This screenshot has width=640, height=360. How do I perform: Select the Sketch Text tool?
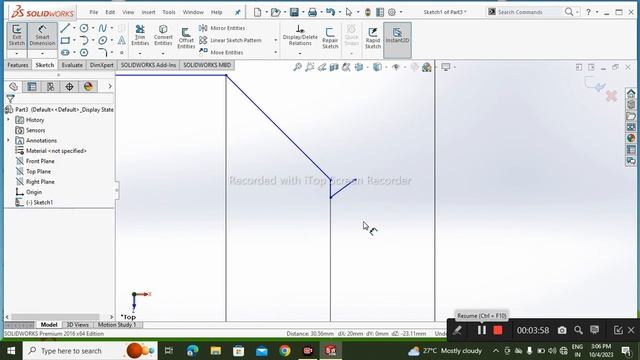pos(122,40)
